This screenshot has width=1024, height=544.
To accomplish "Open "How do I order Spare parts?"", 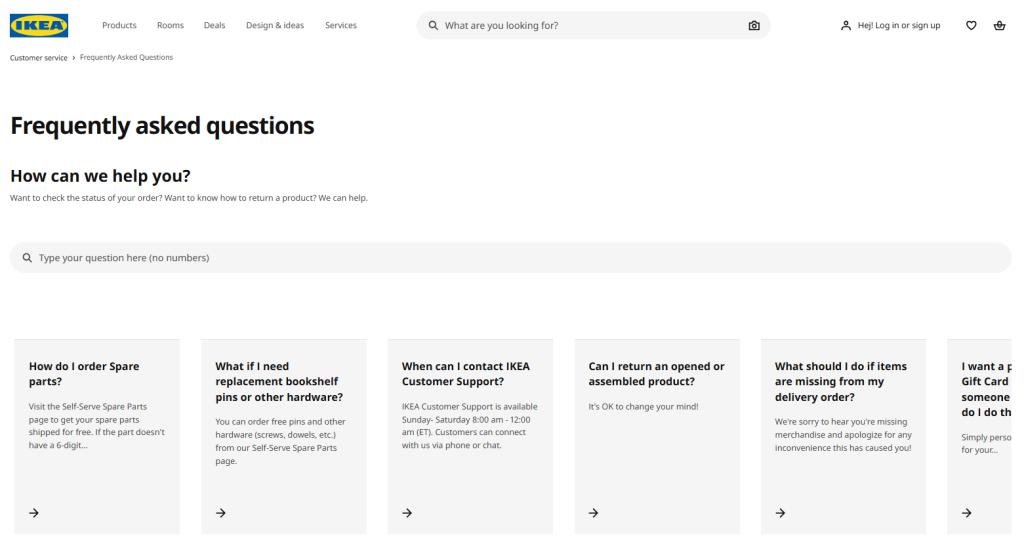I will click(x=84, y=374).
